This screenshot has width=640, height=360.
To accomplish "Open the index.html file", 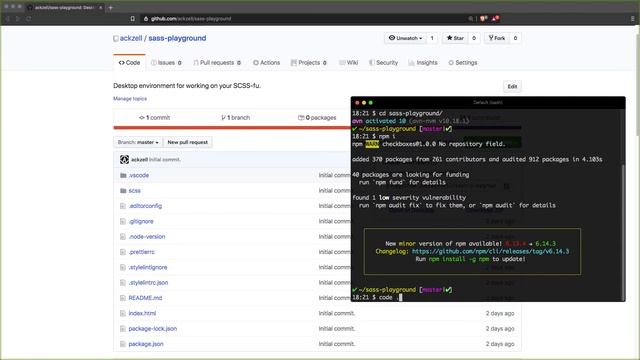I will (142, 313).
